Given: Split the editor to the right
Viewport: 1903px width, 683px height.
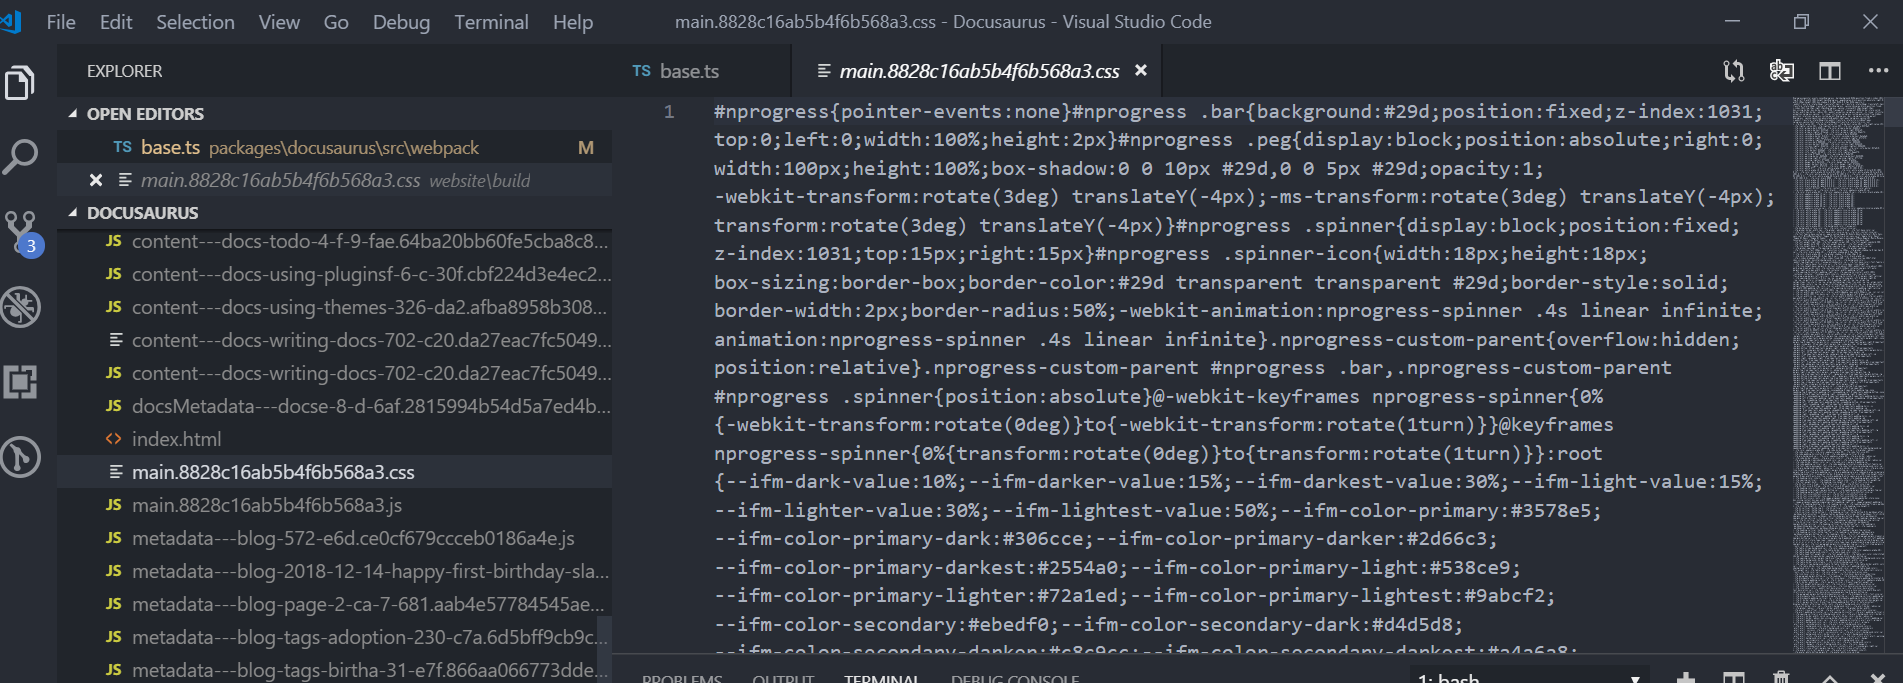Looking at the screenshot, I should pyautogui.click(x=1829, y=71).
